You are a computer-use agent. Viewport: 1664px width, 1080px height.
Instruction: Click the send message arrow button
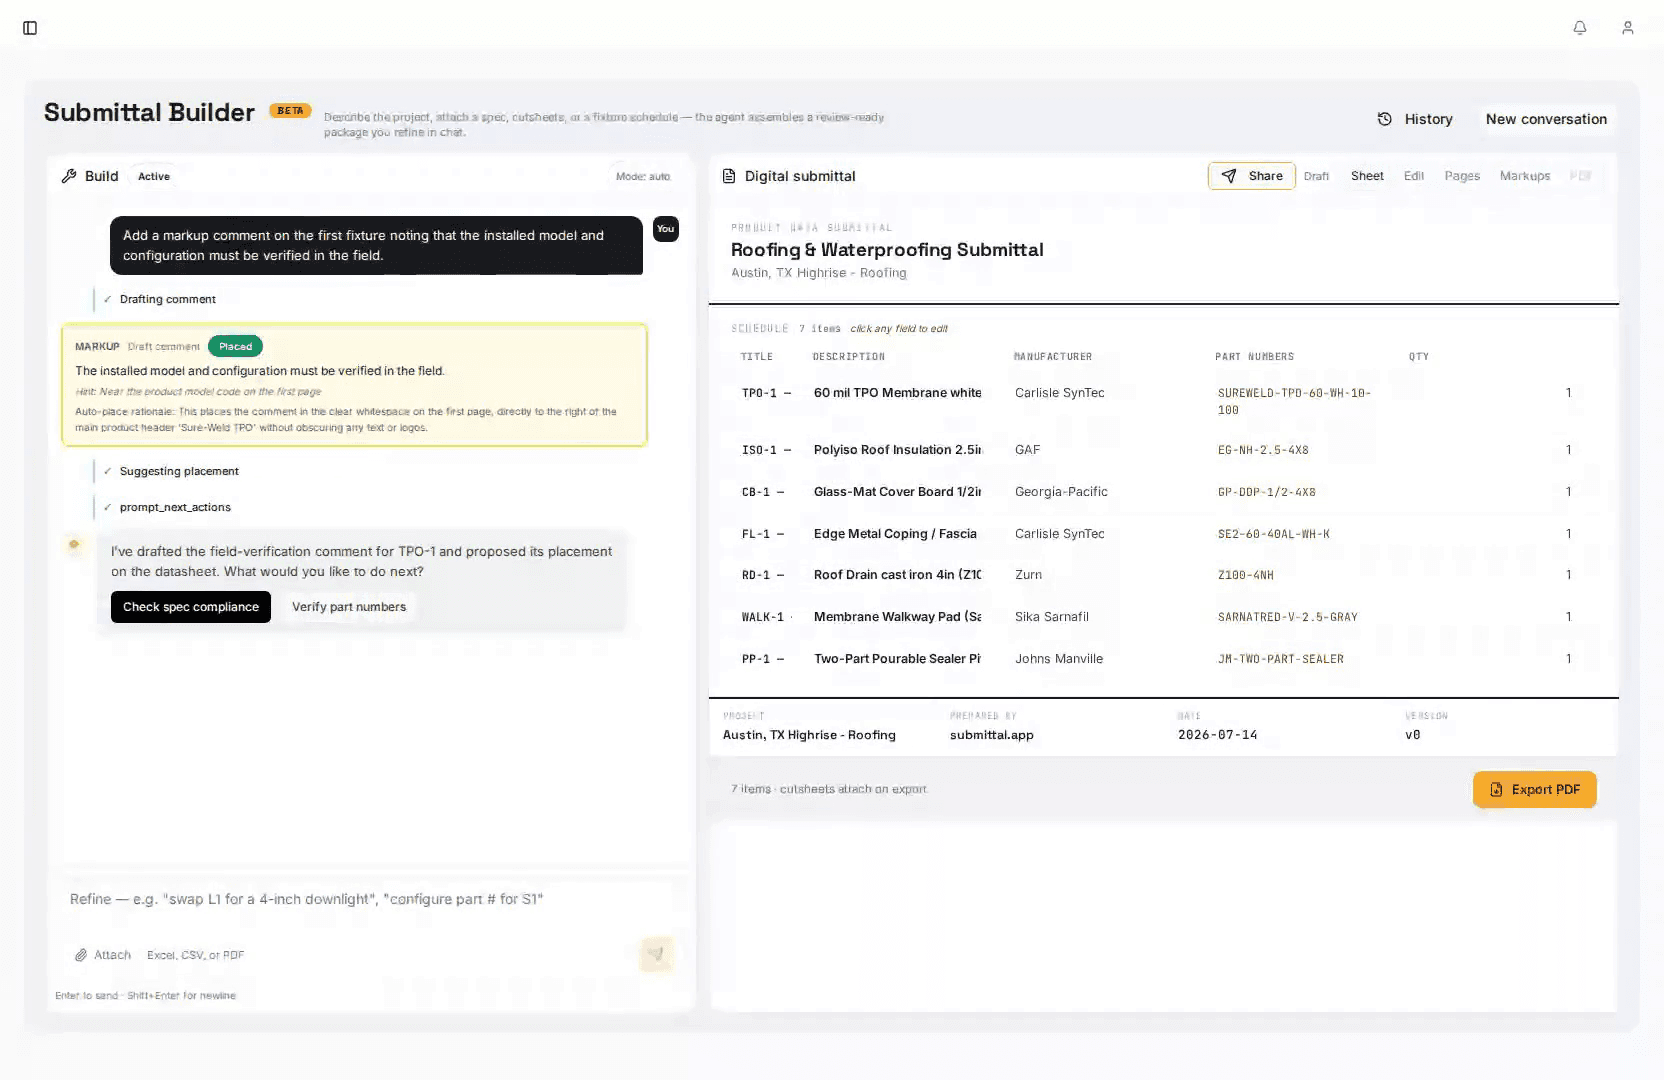click(x=656, y=954)
